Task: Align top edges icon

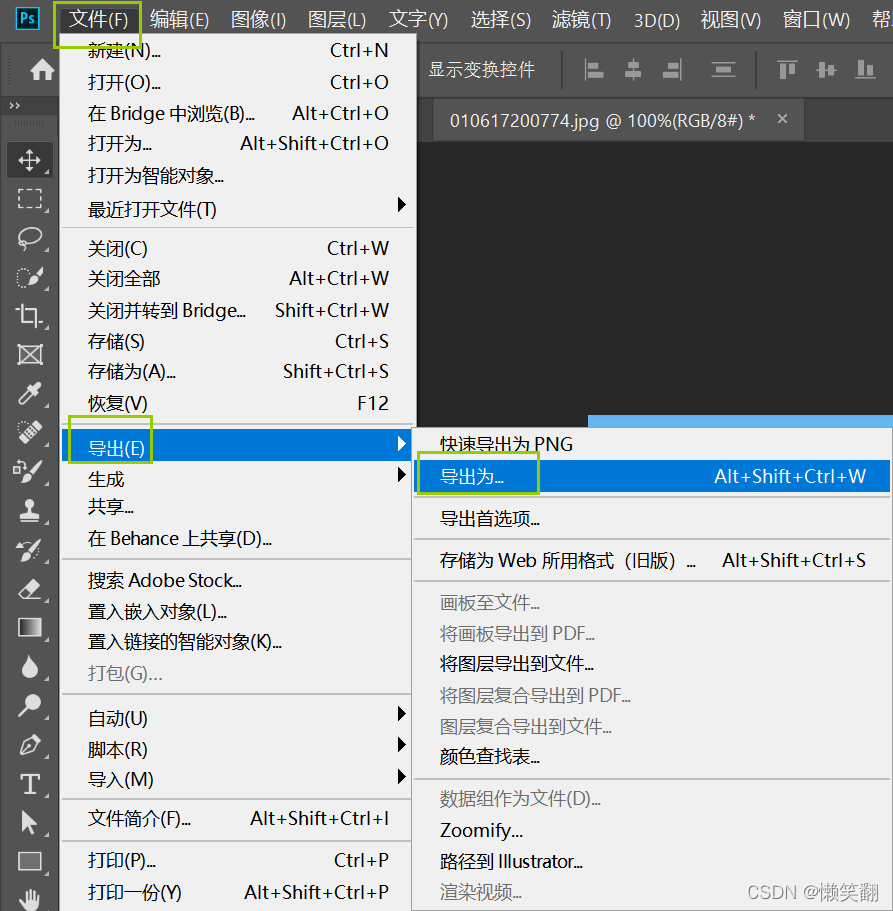Action: pos(787,70)
